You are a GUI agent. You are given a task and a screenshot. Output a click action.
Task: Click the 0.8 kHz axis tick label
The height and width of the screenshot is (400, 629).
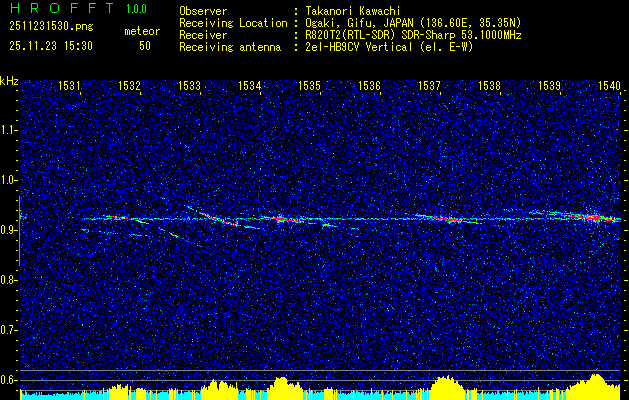(8, 280)
